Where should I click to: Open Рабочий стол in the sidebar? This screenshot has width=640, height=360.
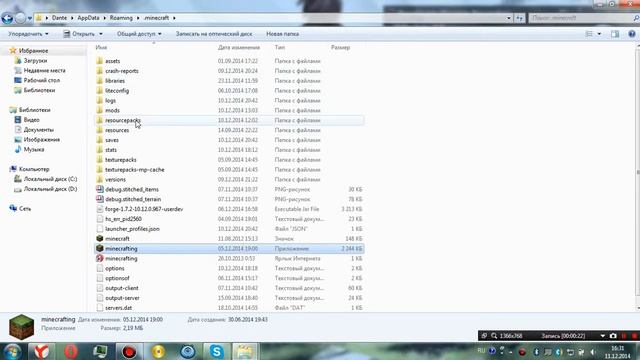42,80
